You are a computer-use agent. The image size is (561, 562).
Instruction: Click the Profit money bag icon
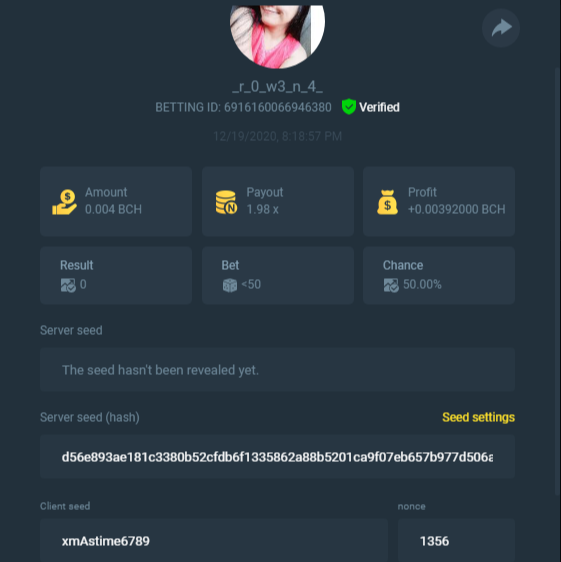[x=388, y=202]
